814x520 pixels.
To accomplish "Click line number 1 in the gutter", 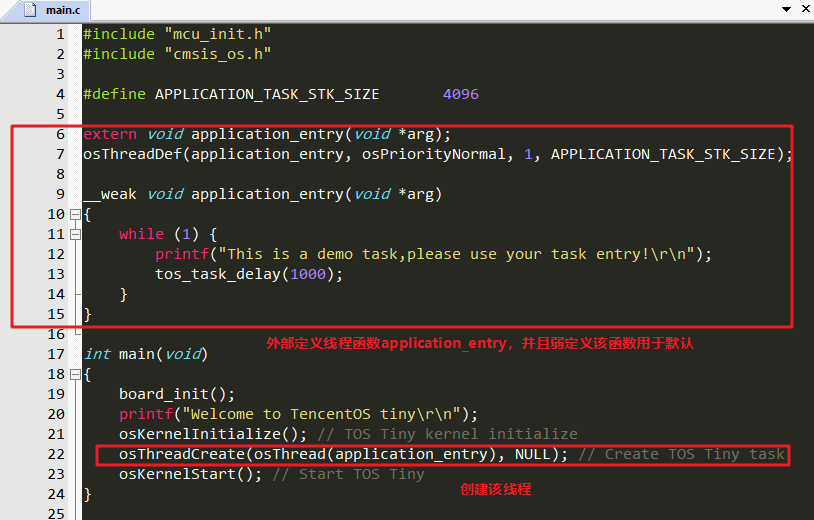I will point(60,34).
